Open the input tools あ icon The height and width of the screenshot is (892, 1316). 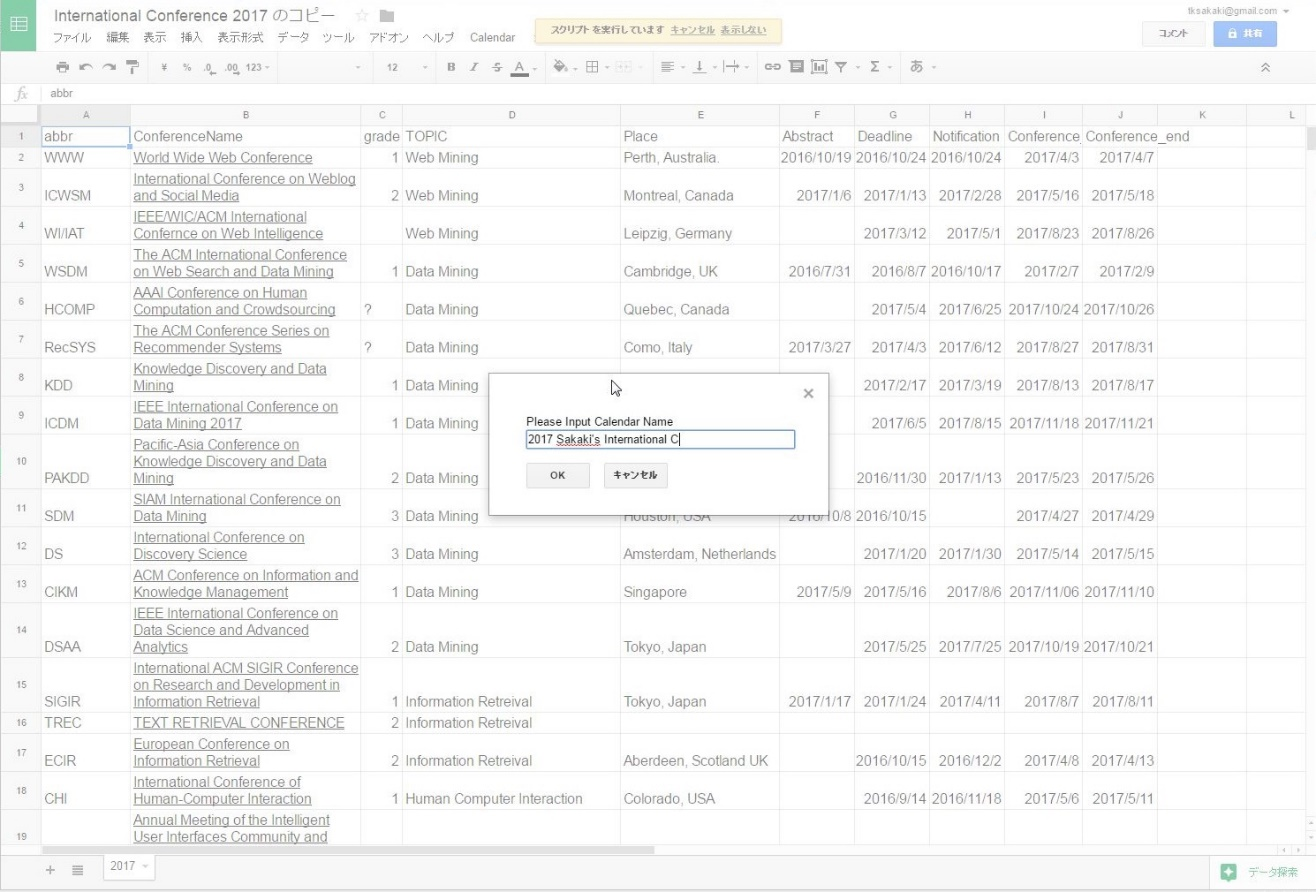tap(916, 67)
